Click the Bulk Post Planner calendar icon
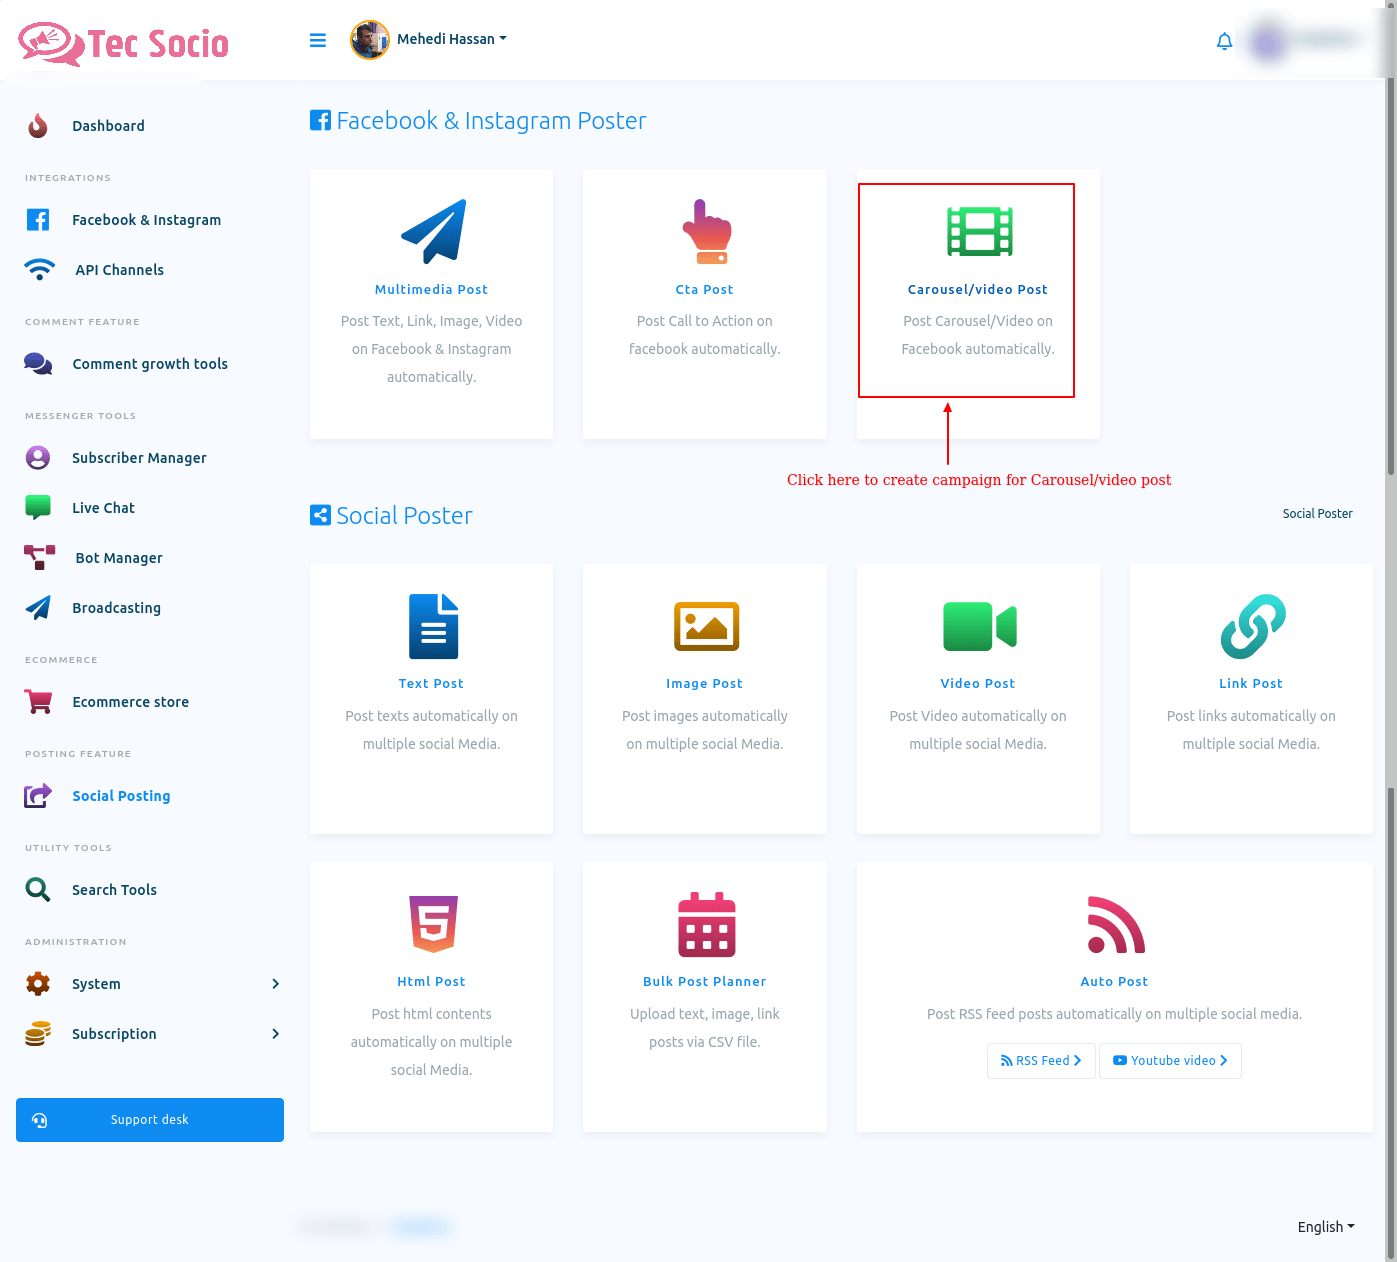1397x1262 pixels. (x=706, y=924)
